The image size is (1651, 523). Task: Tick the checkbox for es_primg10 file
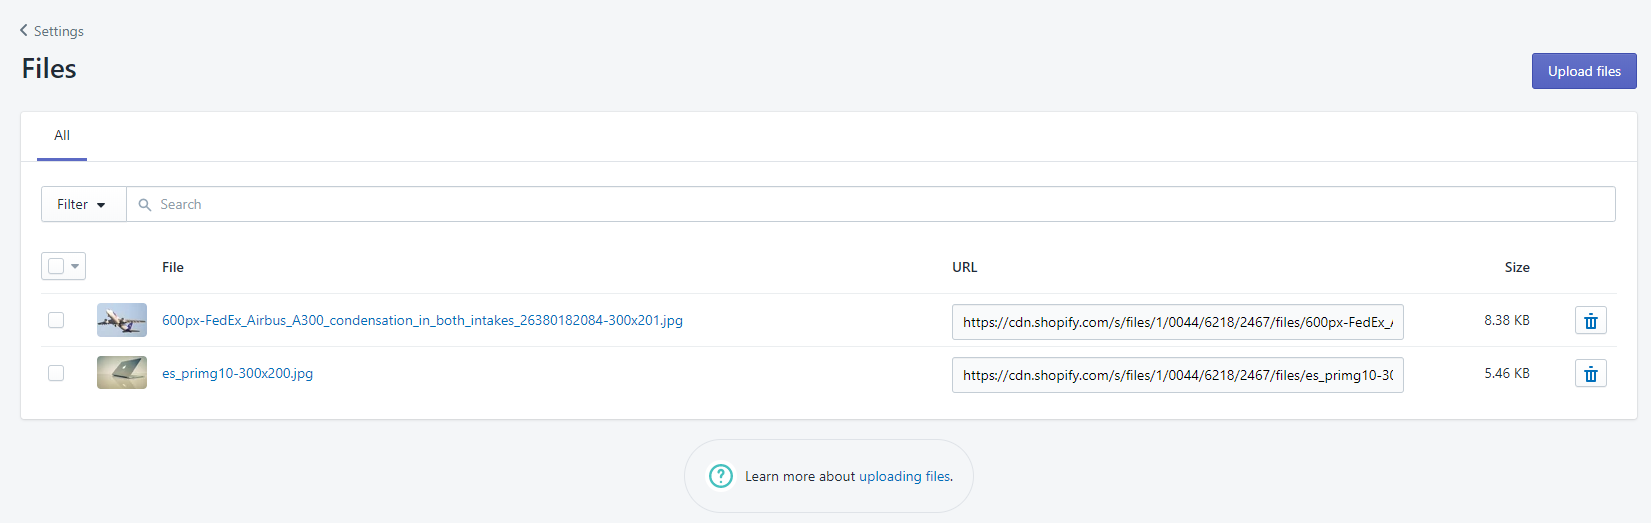click(56, 373)
